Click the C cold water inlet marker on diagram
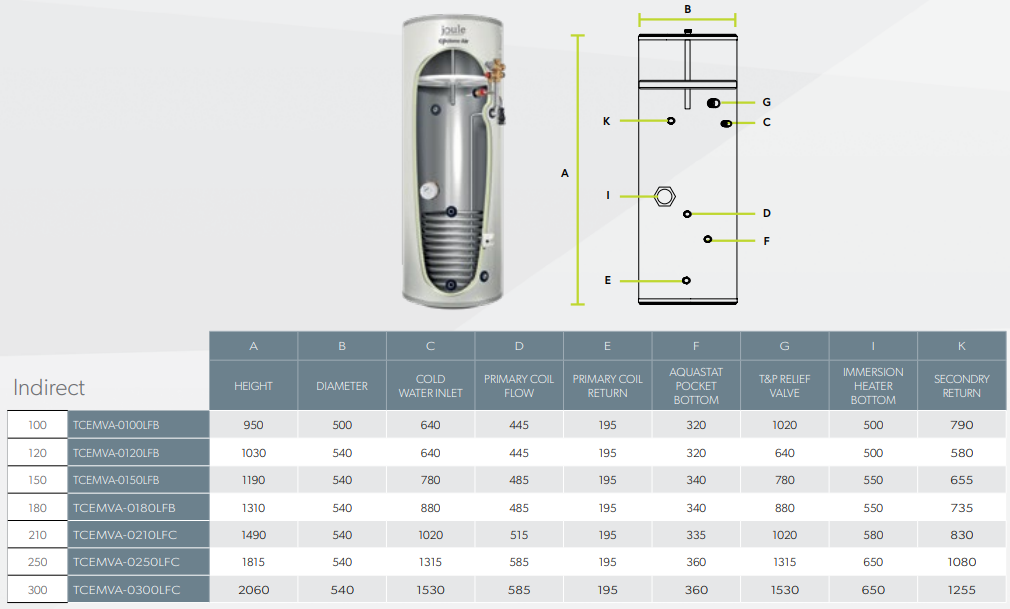Image resolution: width=1010 pixels, height=609 pixels. pos(725,122)
